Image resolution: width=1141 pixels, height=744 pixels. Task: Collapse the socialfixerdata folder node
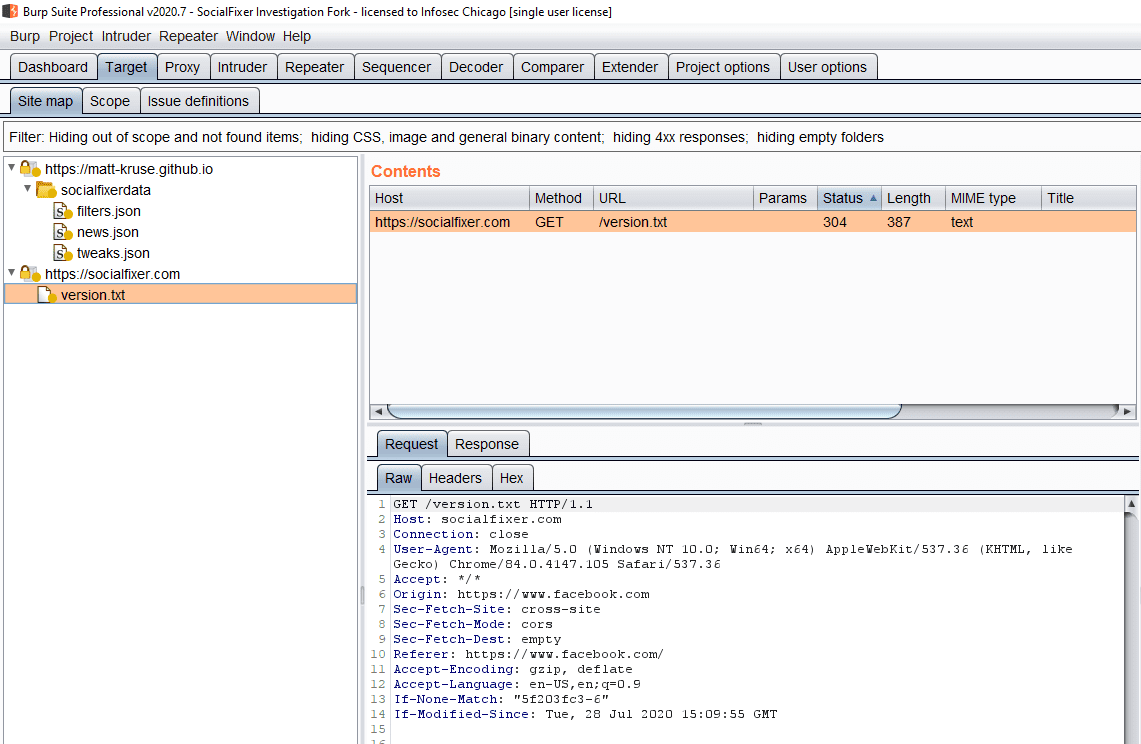(x=28, y=189)
